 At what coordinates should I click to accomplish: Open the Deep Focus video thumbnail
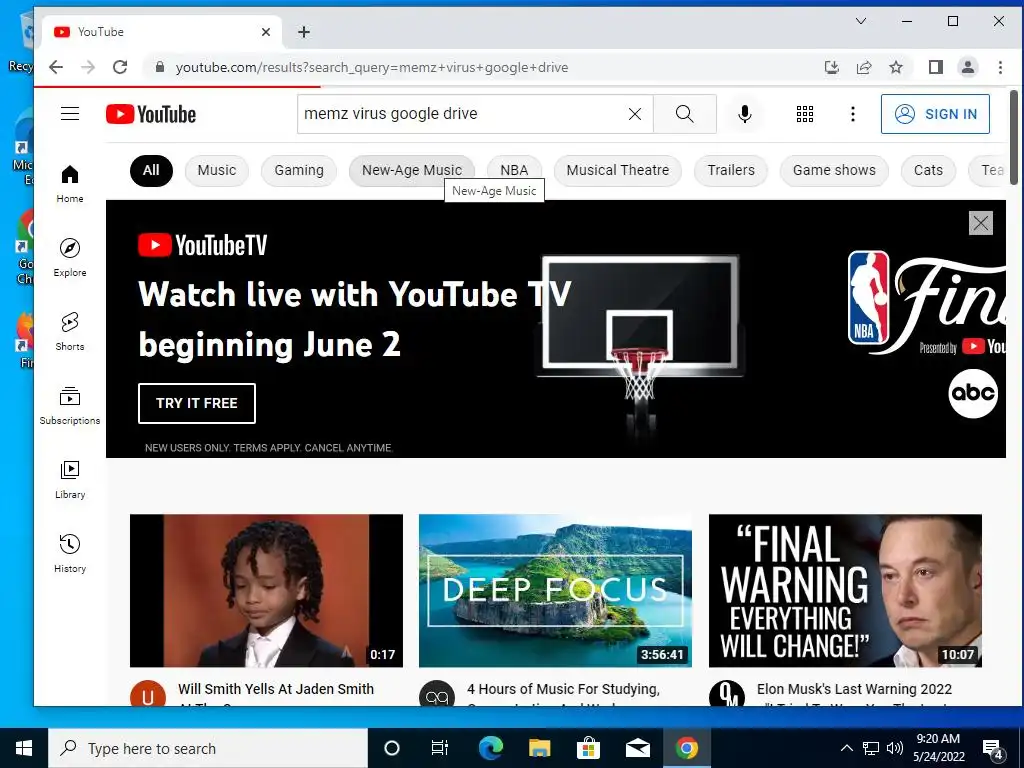(x=555, y=591)
